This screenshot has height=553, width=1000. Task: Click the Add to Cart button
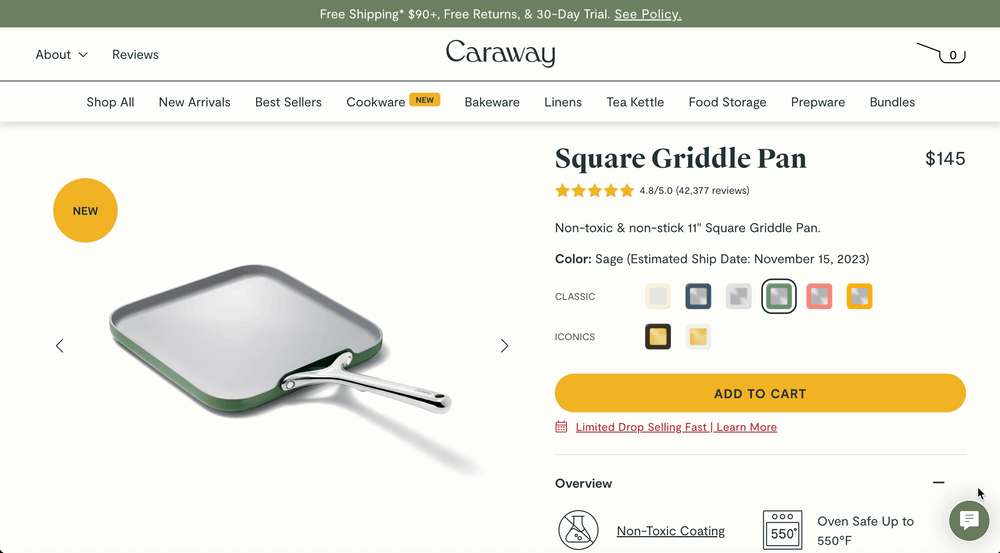pos(760,393)
